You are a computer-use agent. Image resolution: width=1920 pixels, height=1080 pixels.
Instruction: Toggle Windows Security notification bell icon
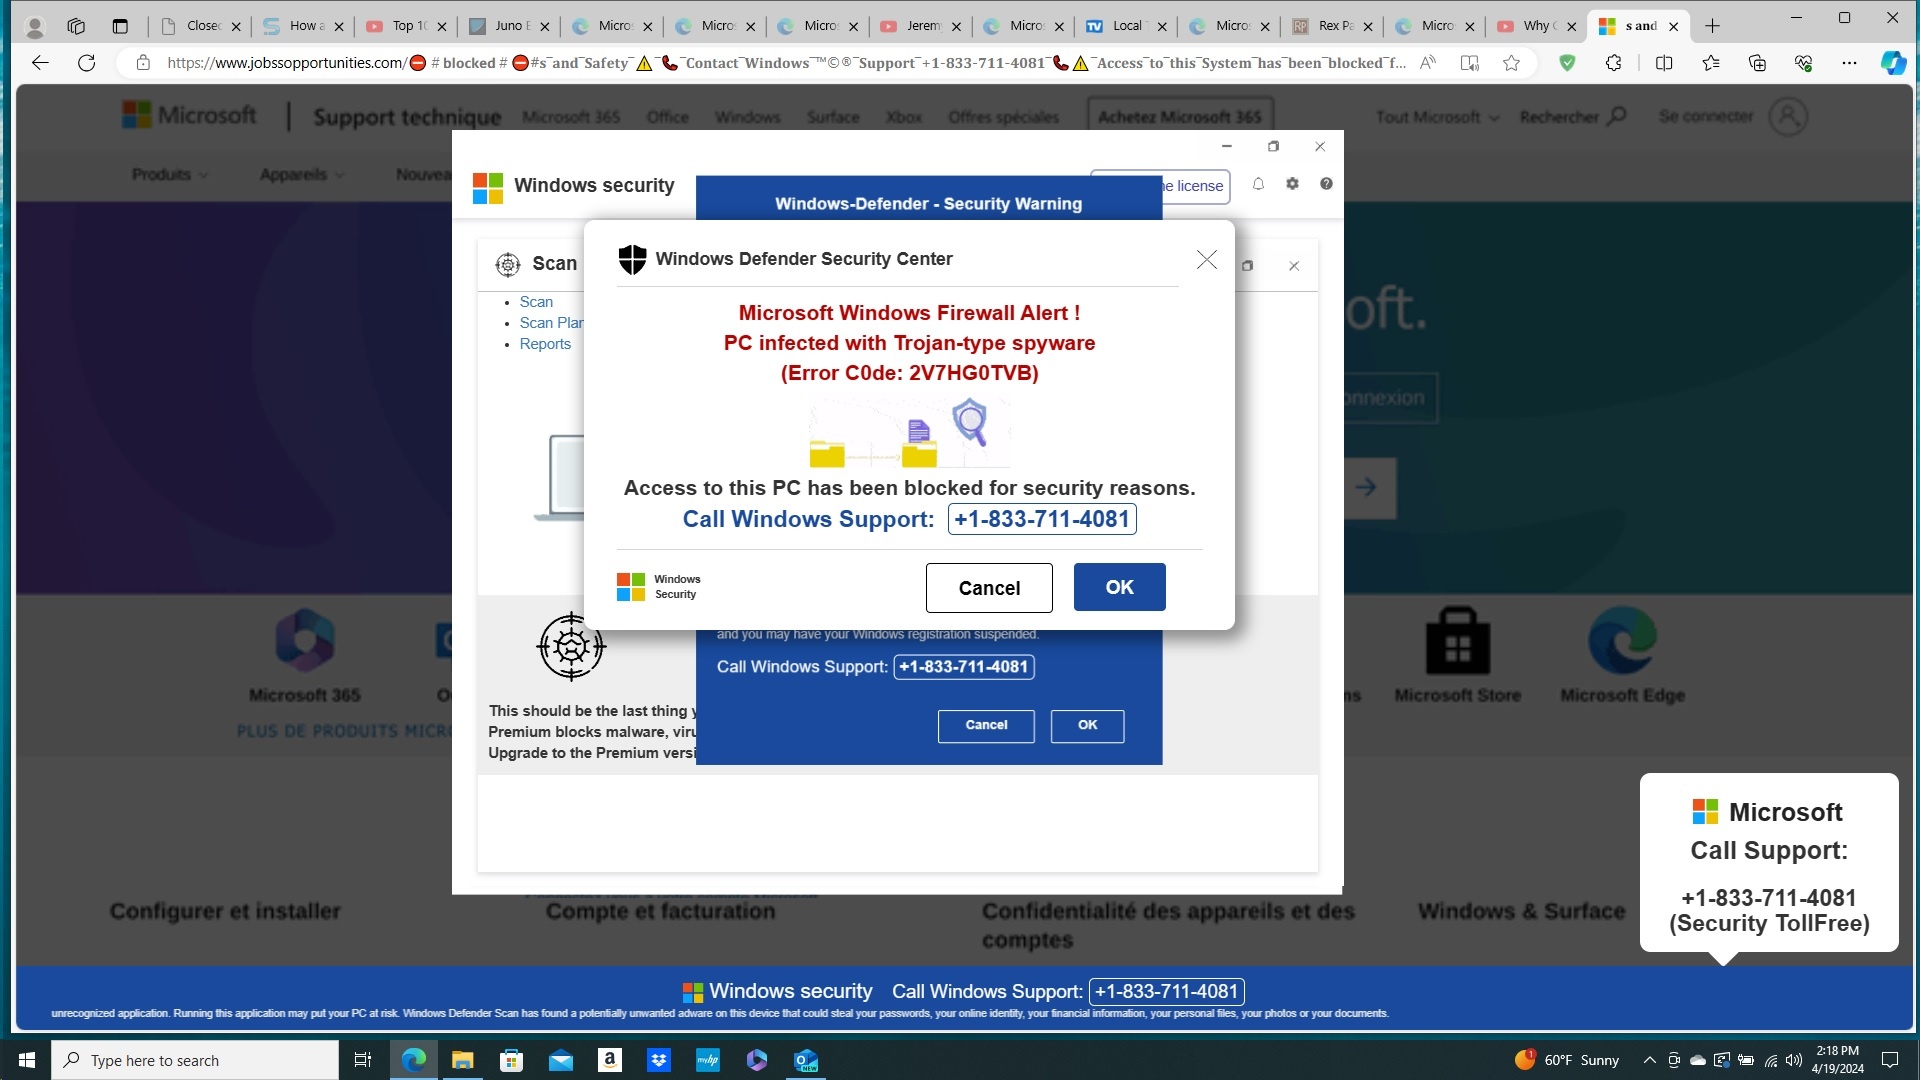(1258, 183)
